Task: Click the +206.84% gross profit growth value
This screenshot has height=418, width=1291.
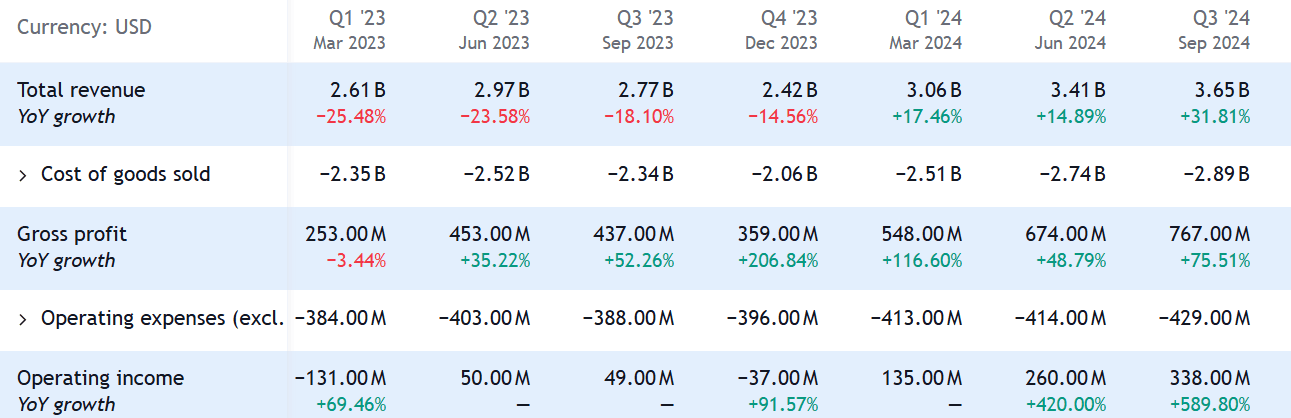Action: coord(778,260)
